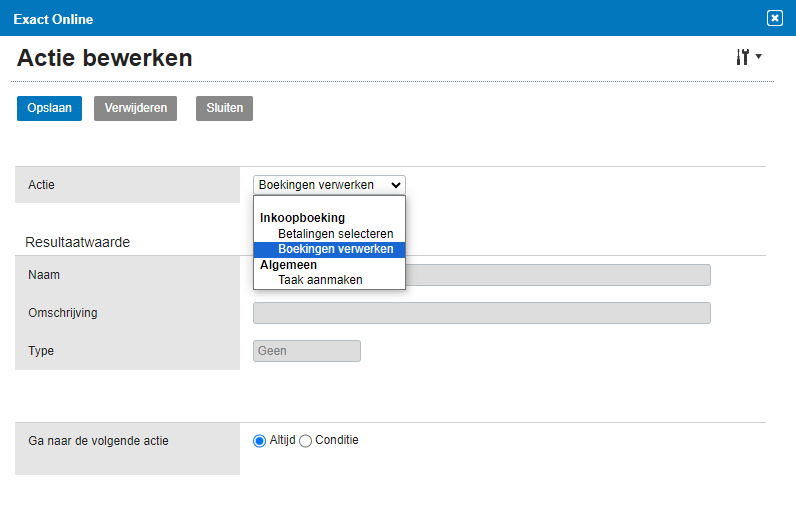Screen dimensions: 796x511
Task: Click the Exact Online title bar text
Action: pyautogui.click(x=53, y=18)
